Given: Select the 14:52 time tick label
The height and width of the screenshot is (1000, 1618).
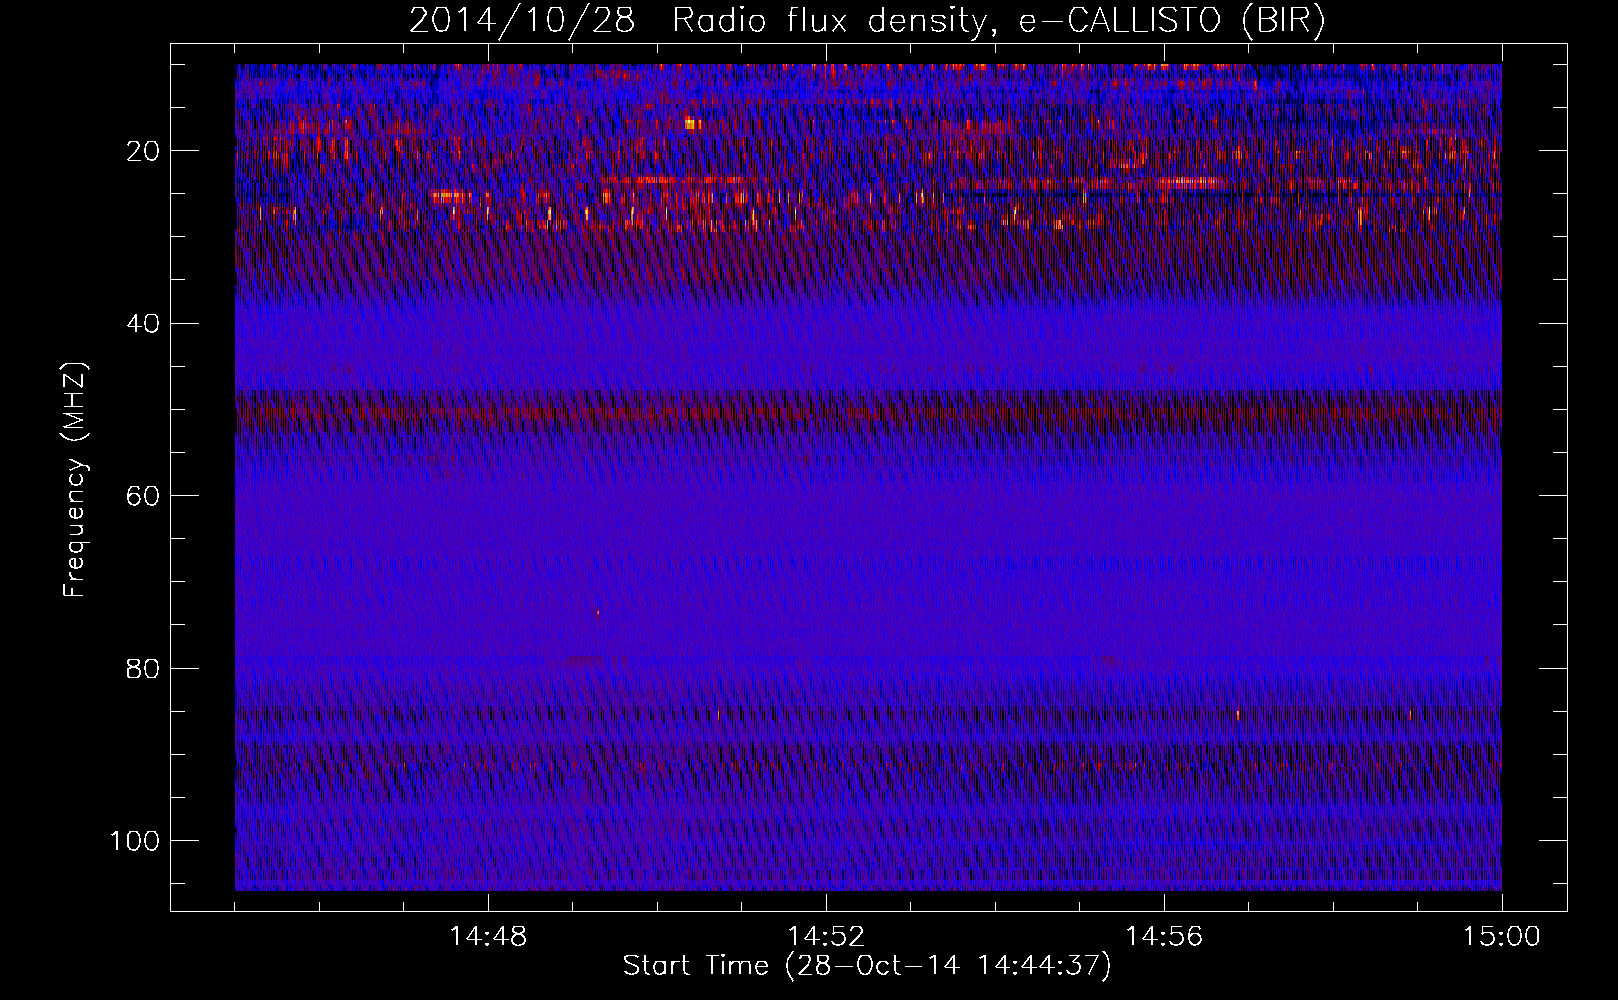Looking at the screenshot, I should coord(826,937).
